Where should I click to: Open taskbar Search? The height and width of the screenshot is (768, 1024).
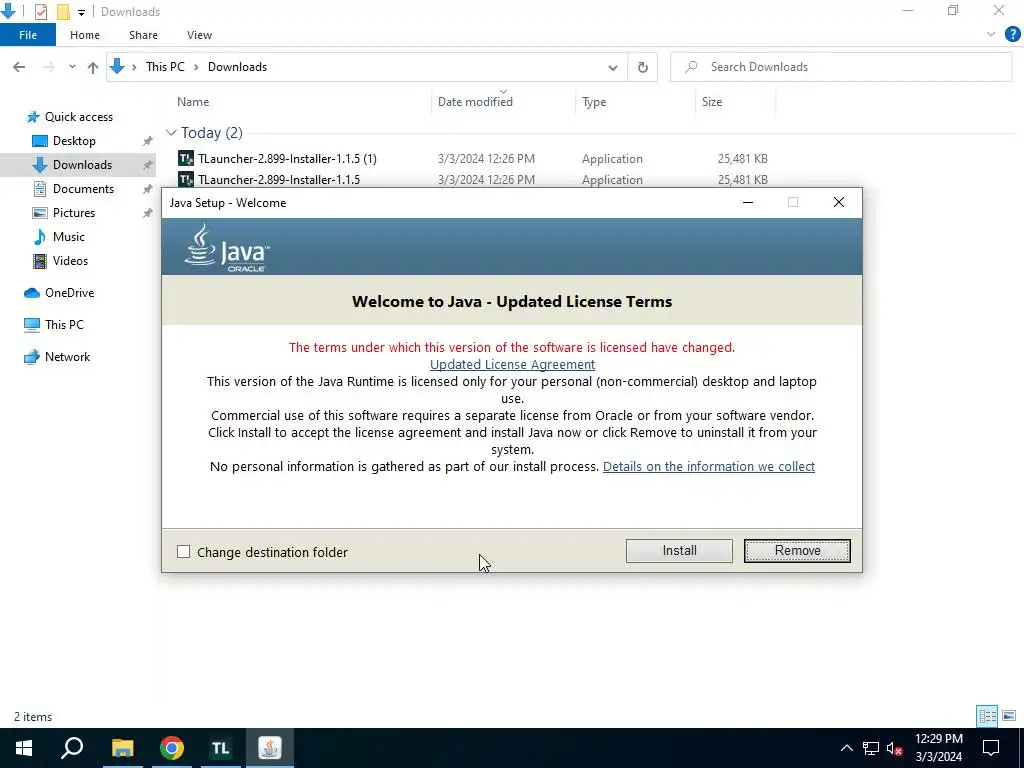[72, 748]
